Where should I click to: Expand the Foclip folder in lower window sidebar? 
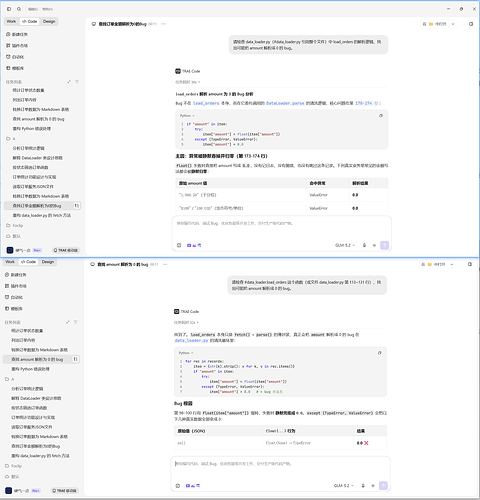pos(13,466)
